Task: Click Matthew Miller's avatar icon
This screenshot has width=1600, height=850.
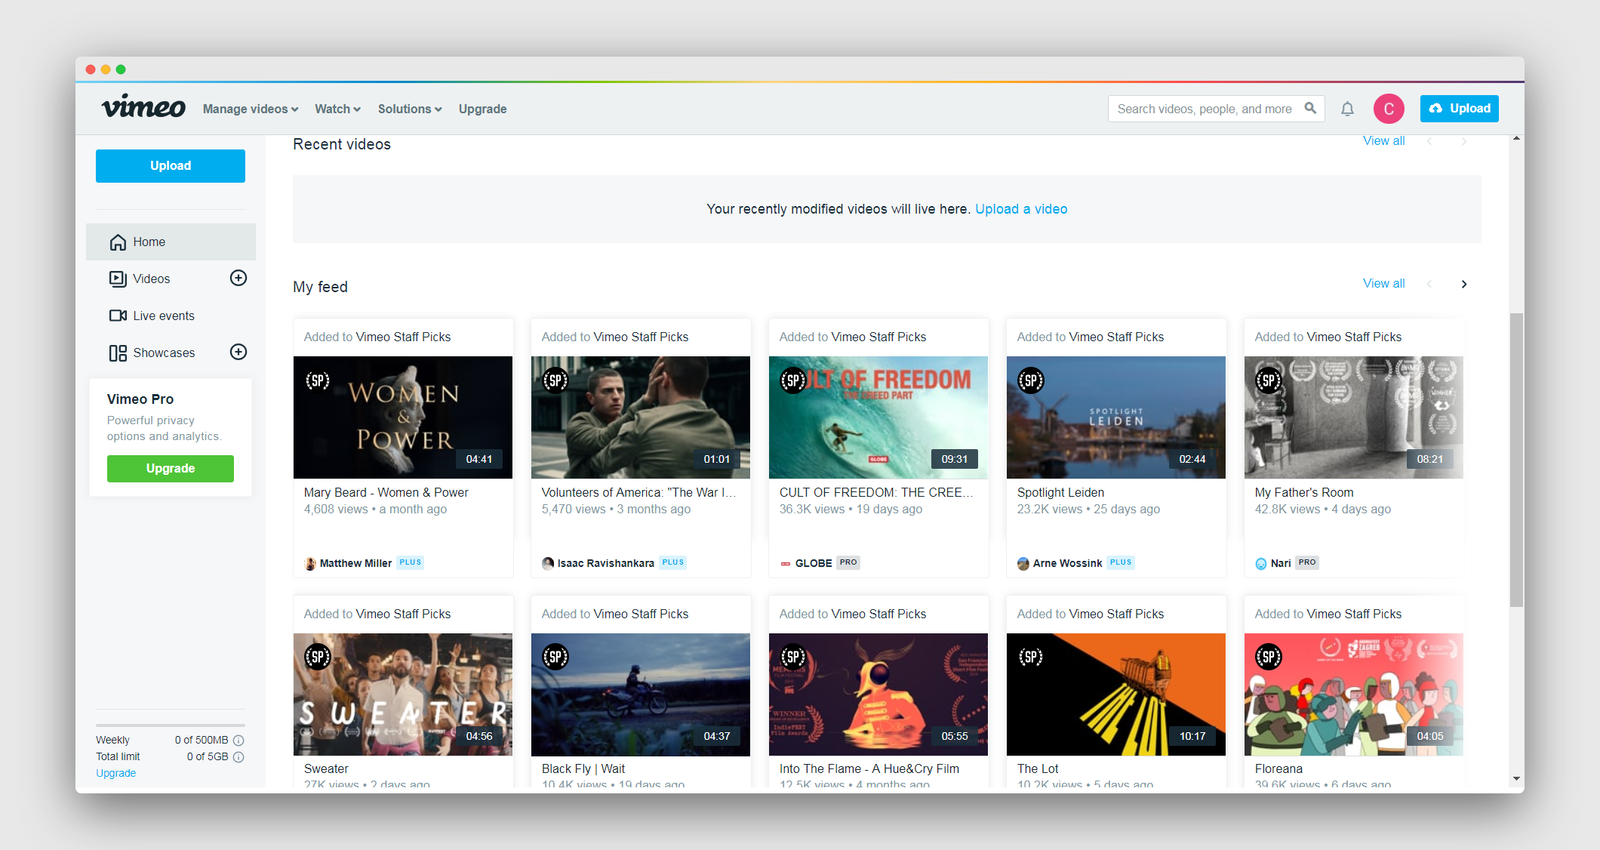Action: (310, 563)
